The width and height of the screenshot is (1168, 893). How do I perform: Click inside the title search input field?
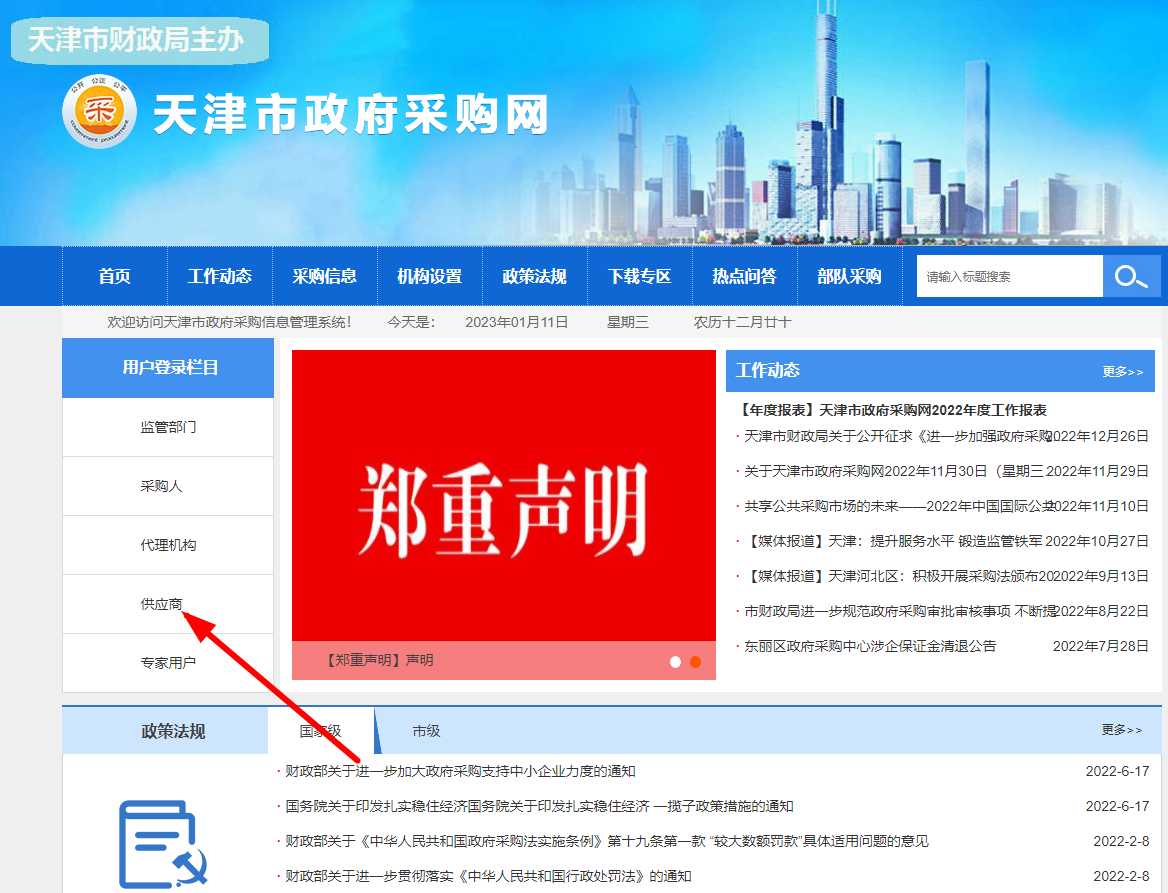point(1008,277)
